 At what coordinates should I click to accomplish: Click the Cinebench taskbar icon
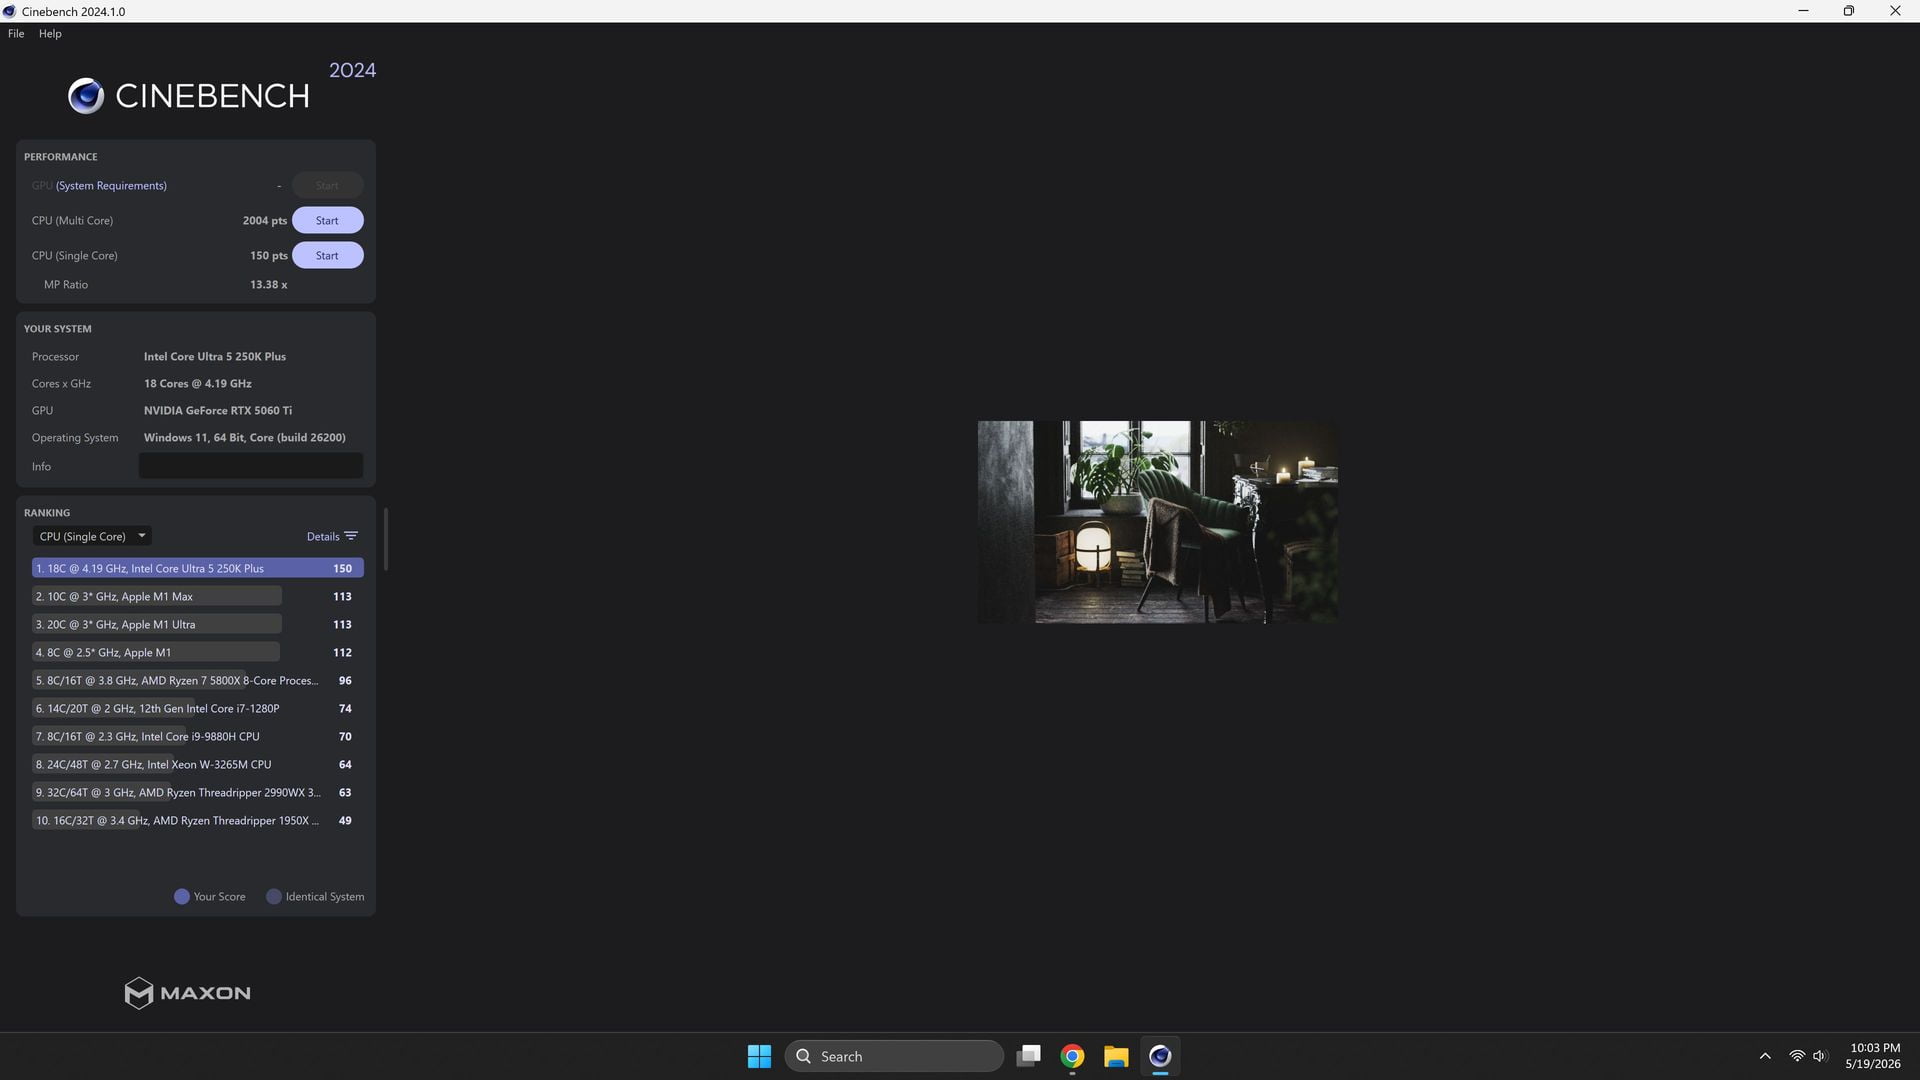click(x=1160, y=1056)
